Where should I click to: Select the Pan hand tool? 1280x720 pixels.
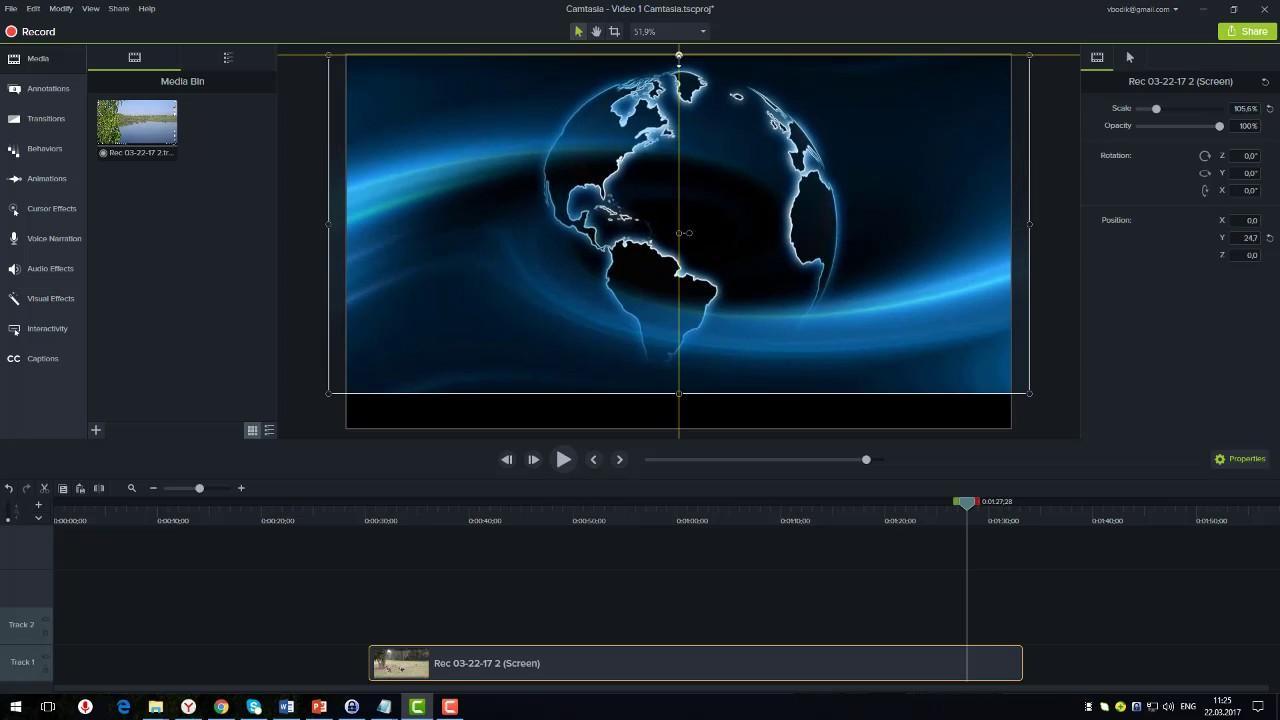click(x=596, y=32)
